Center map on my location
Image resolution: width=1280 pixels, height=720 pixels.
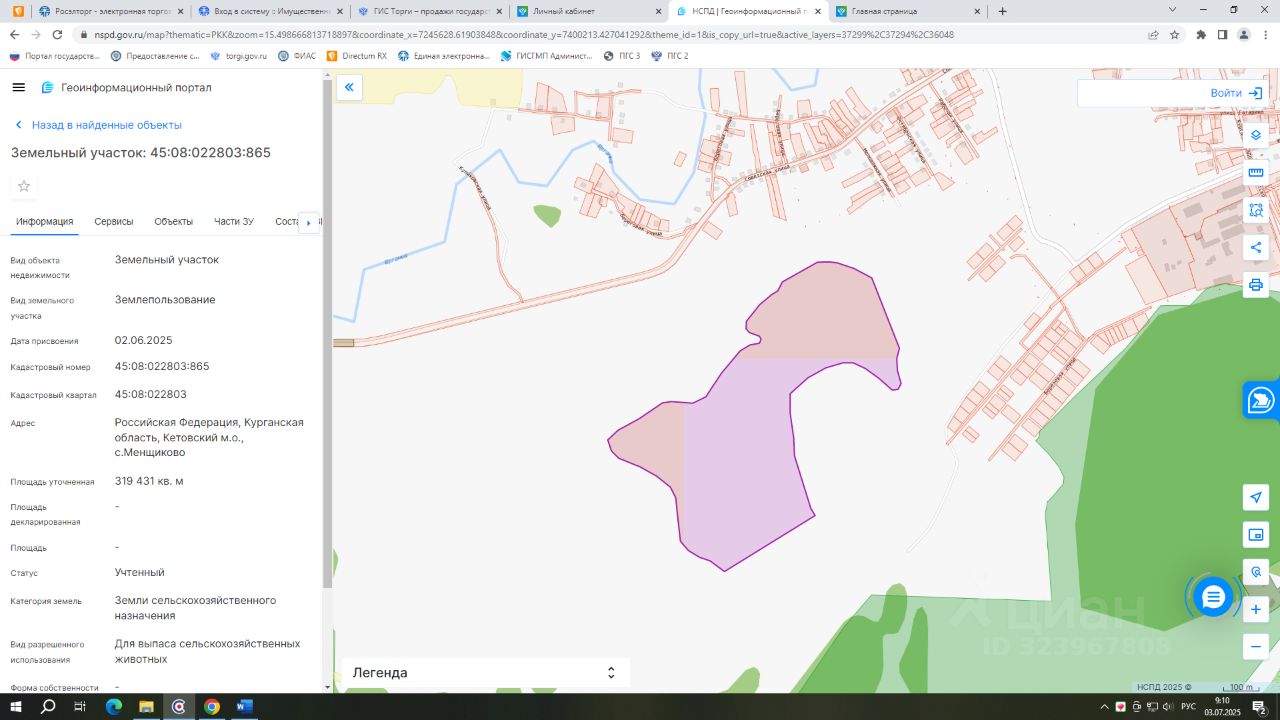tap(1256, 497)
